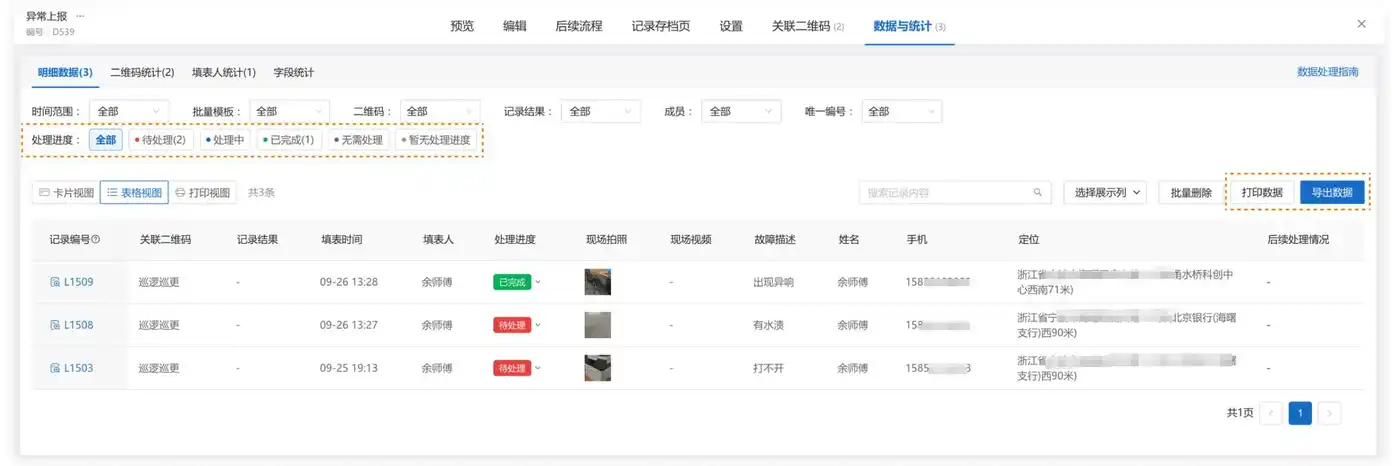
Task: Open the 数据处理指南 link
Action: pyautogui.click(x=1328, y=72)
